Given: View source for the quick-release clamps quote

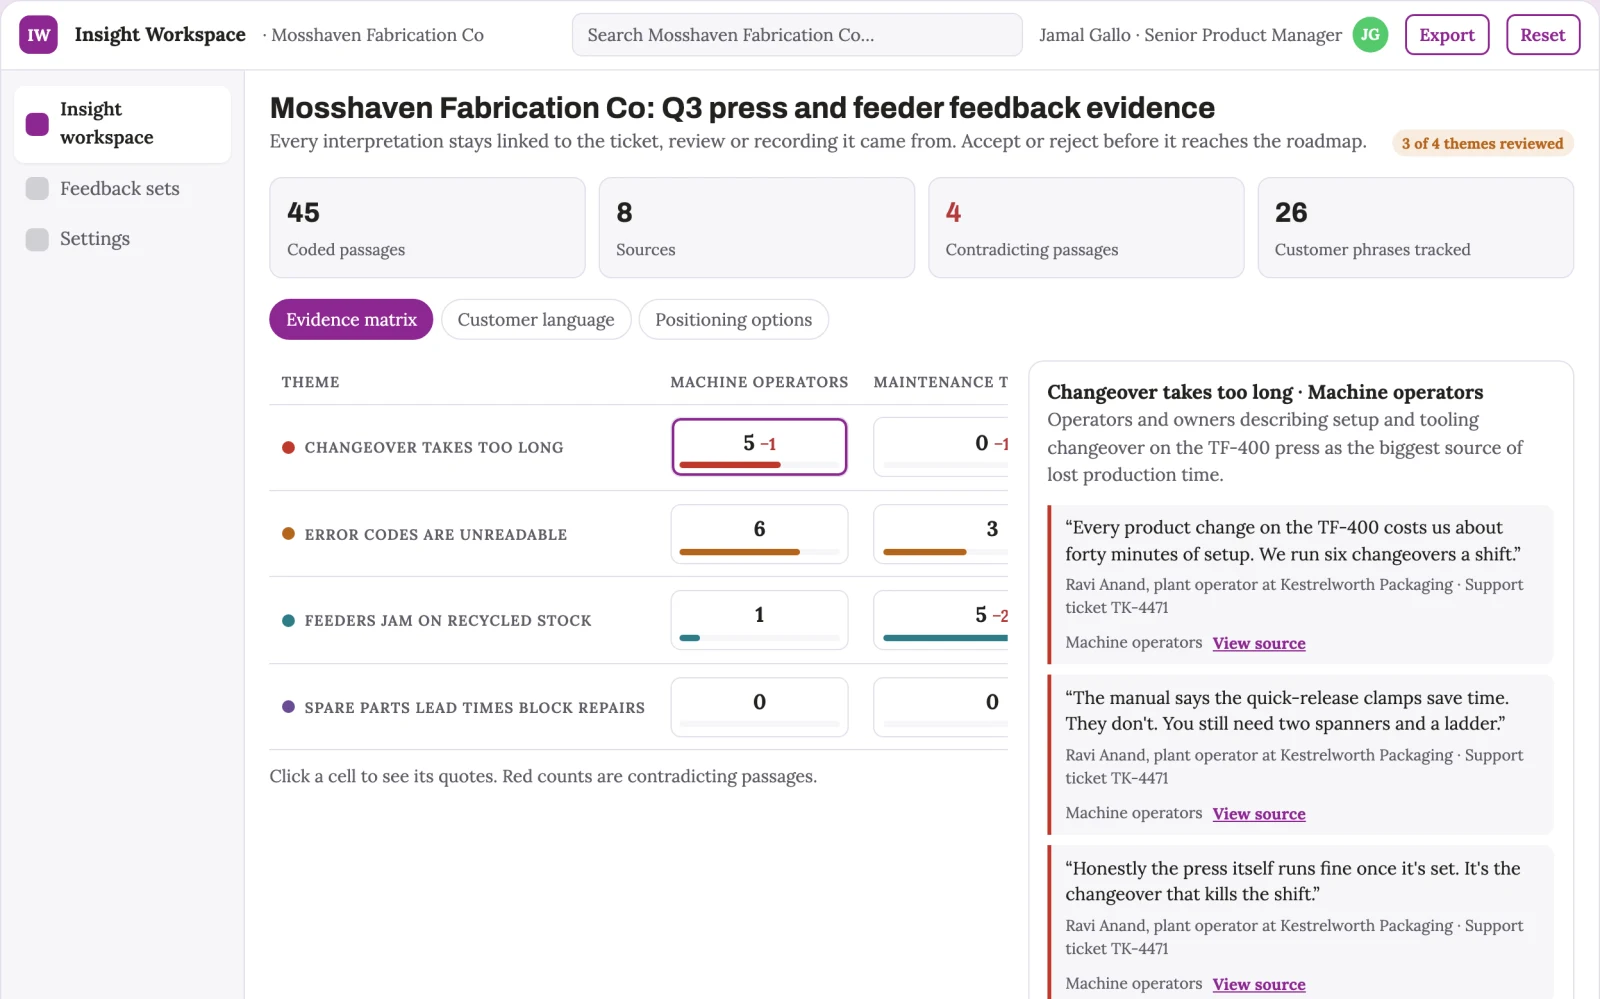Looking at the screenshot, I should coord(1259,814).
